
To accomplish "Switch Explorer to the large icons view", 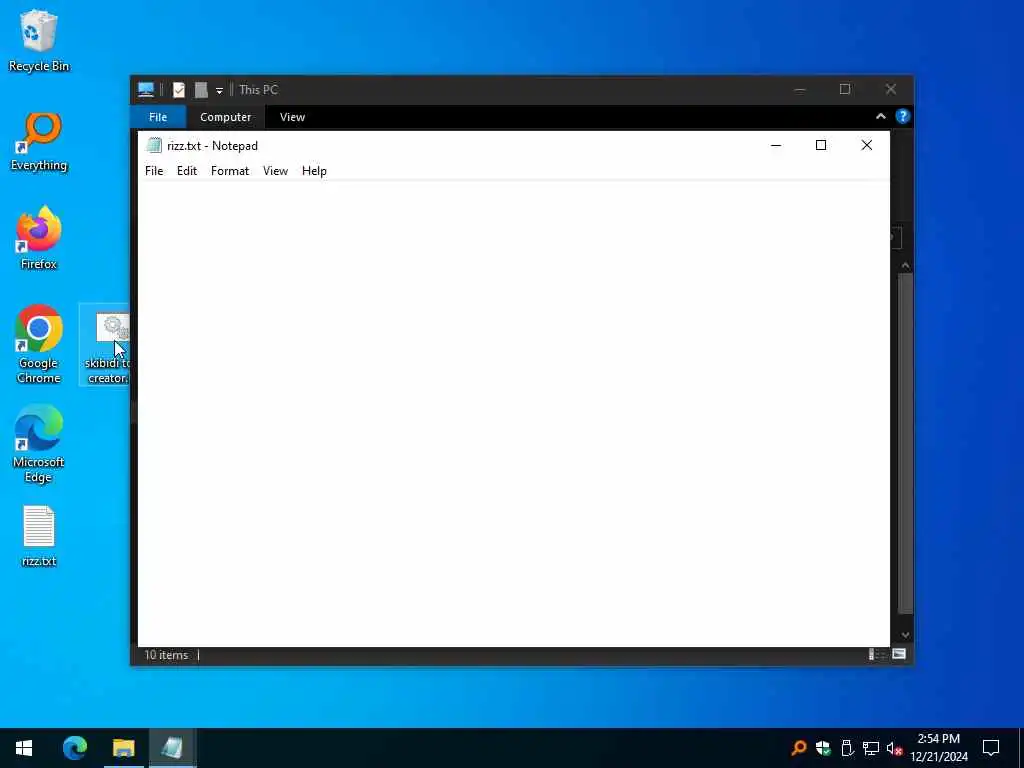I will tap(899, 654).
